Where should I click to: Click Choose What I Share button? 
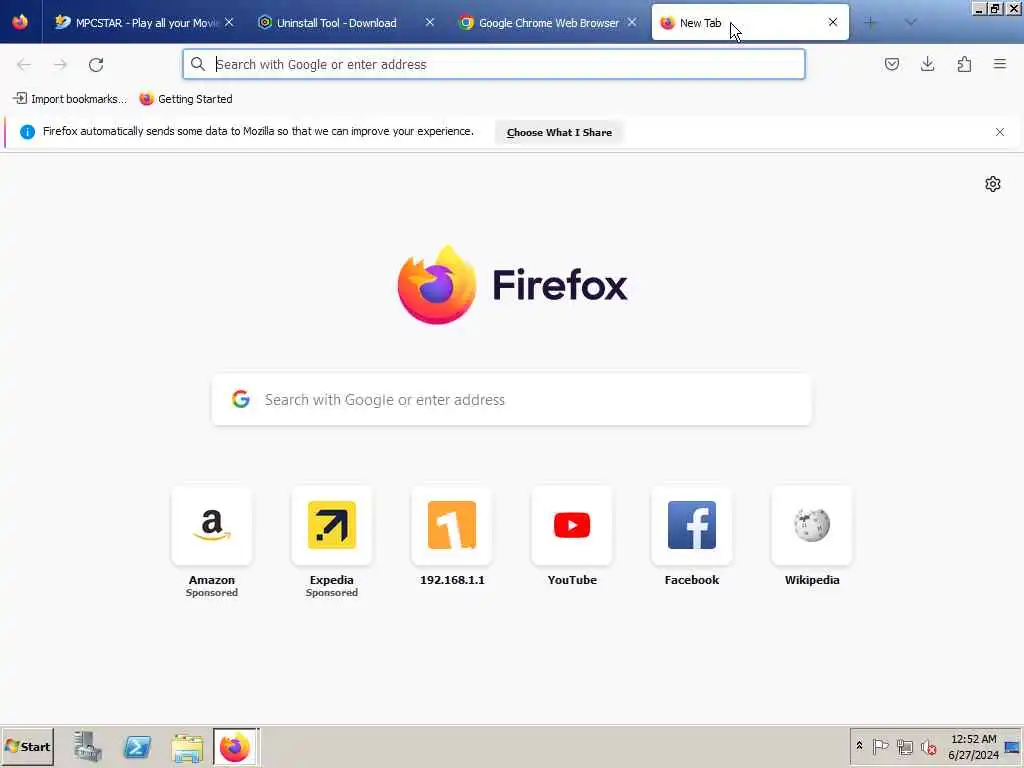coord(559,133)
